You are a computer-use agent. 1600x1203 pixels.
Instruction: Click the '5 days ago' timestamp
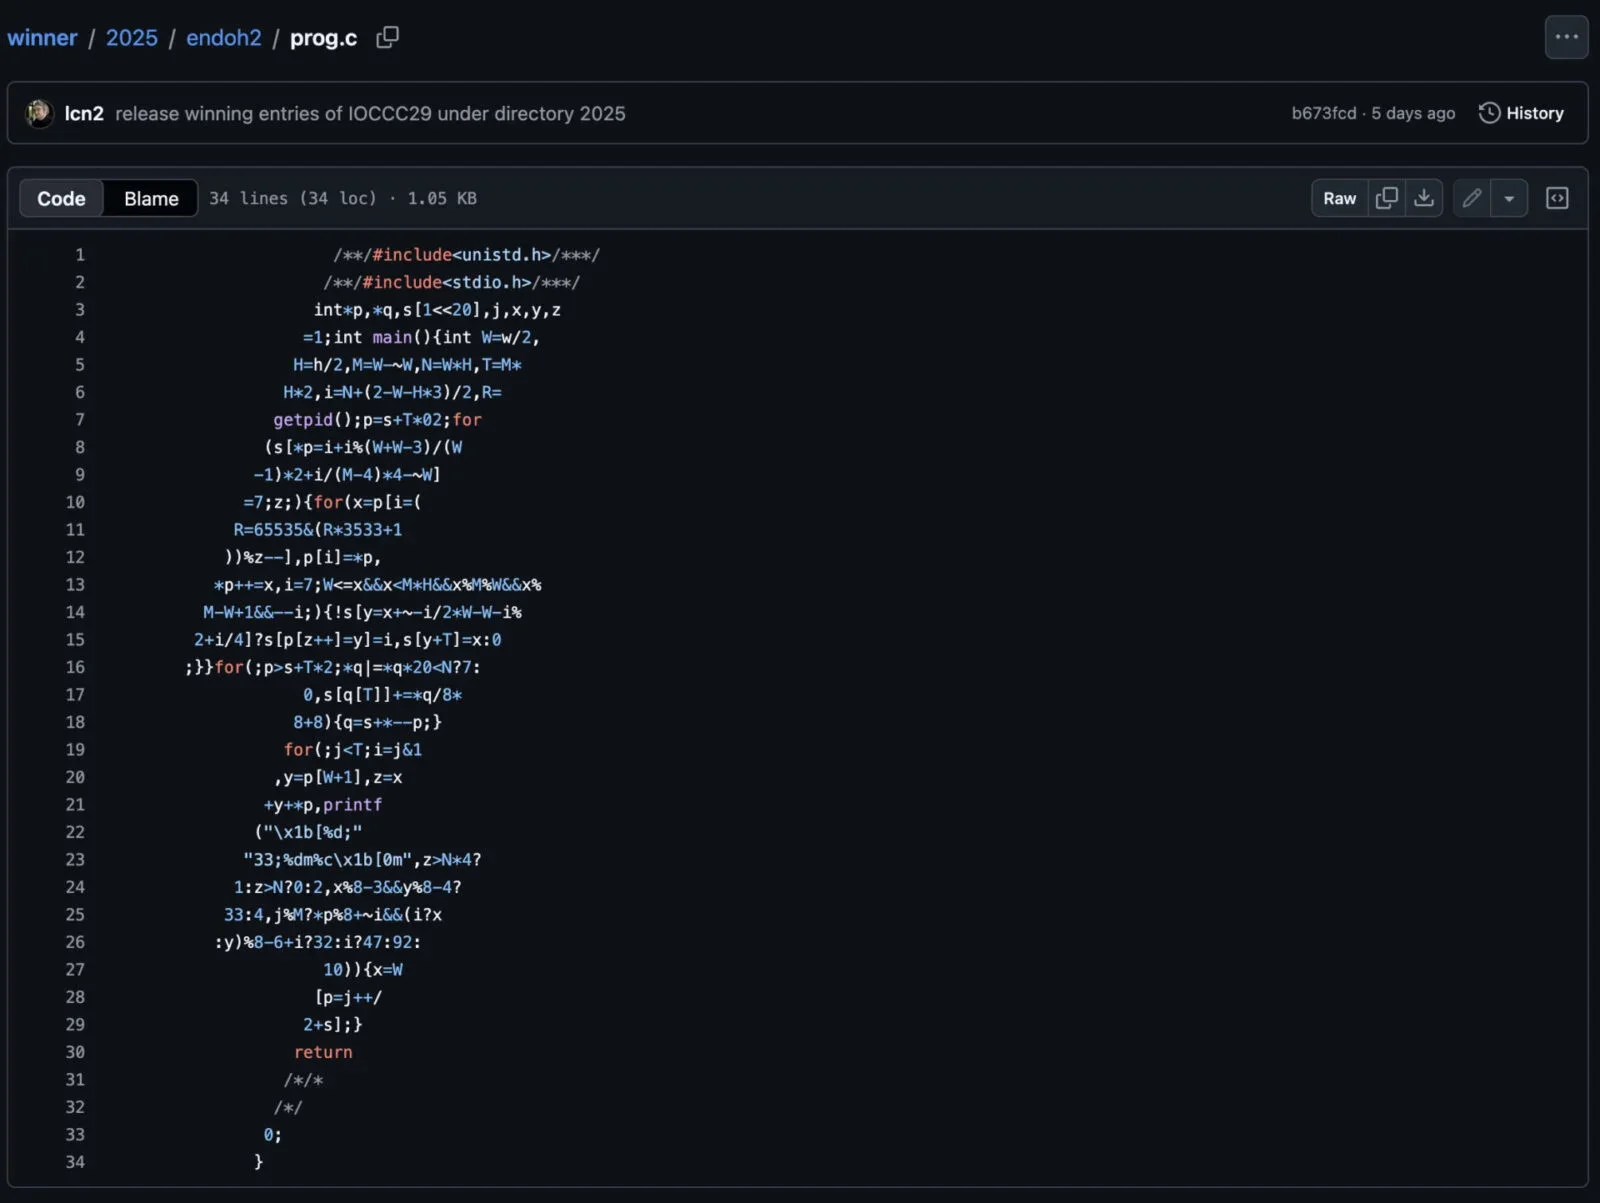pyautogui.click(x=1413, y=113)
